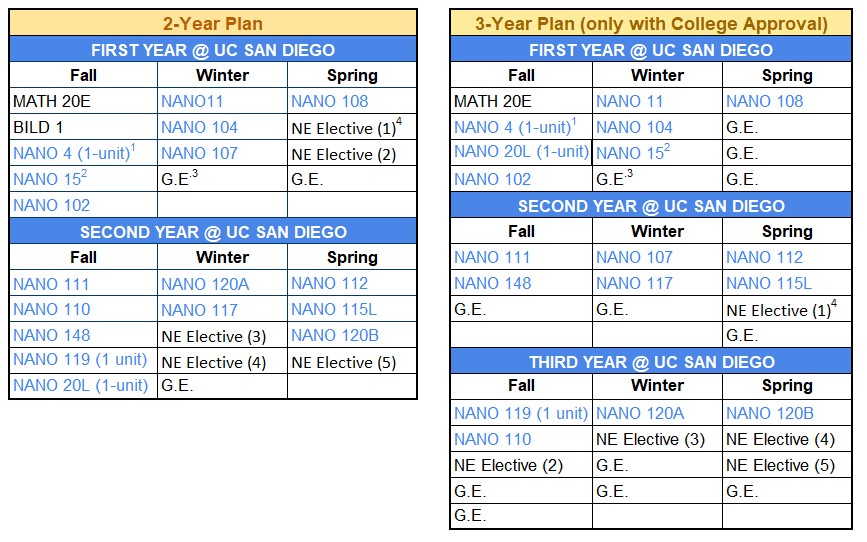Viewport: 867px width, 542px height.
Task: Select the 2-Year Plan title header
Action: [213, 24]
